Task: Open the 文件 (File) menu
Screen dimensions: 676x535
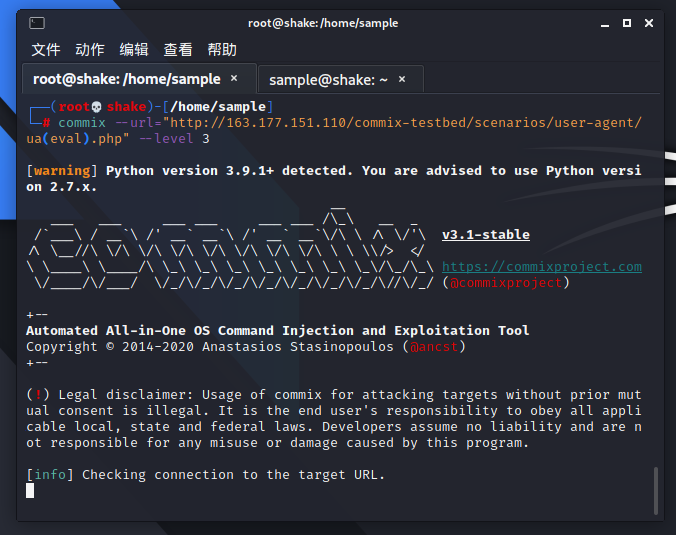Action: click(46, 50)
